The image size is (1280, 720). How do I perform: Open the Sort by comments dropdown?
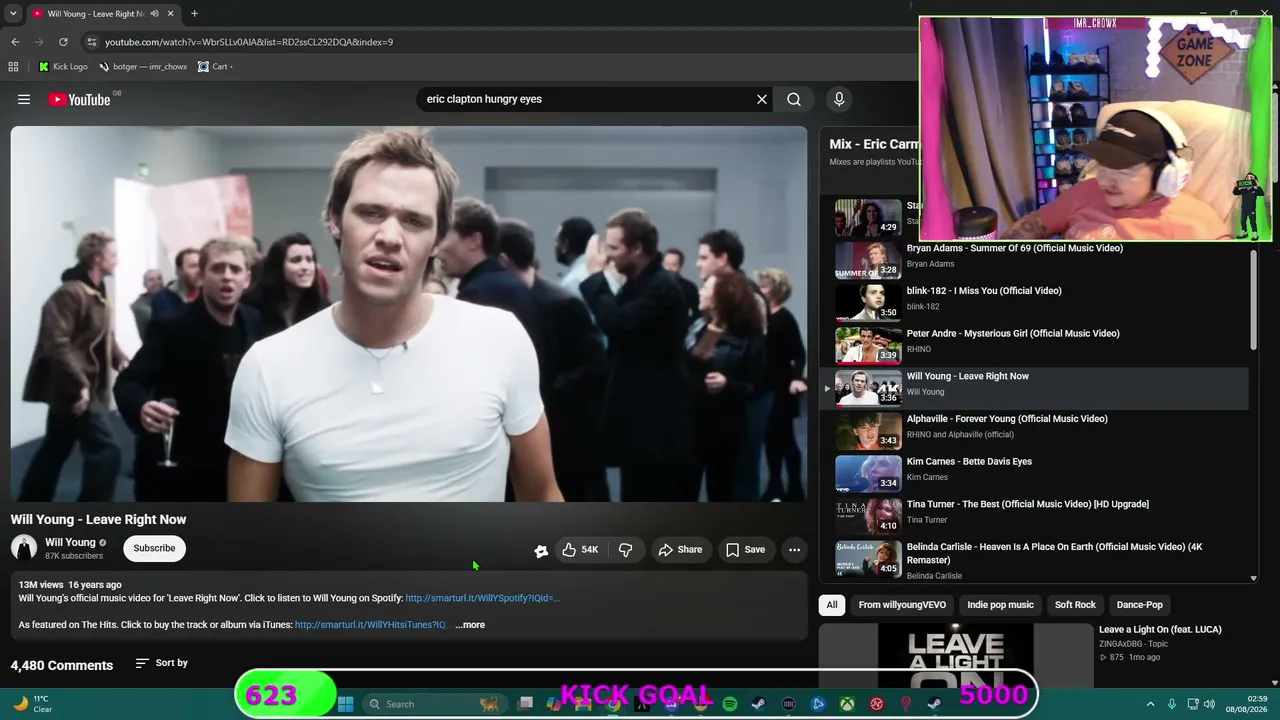[x=162, y=663]
